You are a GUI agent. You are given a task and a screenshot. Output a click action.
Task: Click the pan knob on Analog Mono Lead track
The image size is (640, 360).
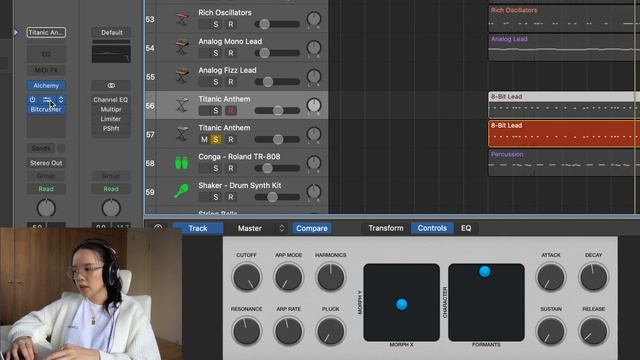[314, 48]
